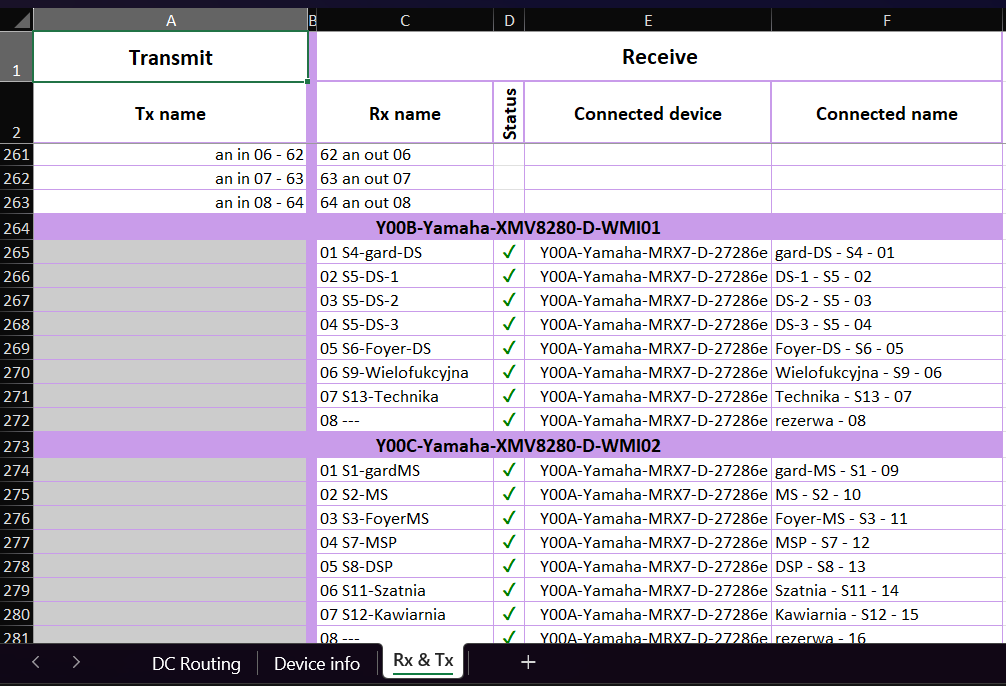Select row header 273
The image size is (1006, 686).
(16, 445)
